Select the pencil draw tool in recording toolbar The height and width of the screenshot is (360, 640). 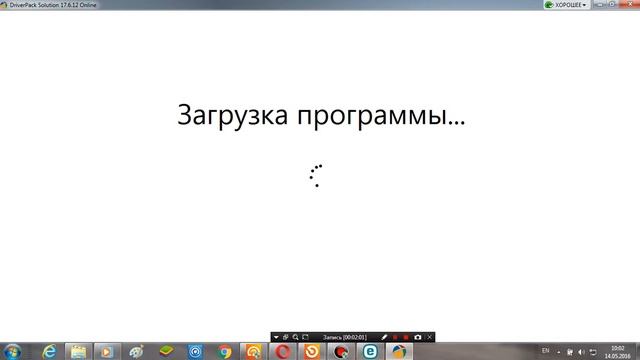point(384,337)
